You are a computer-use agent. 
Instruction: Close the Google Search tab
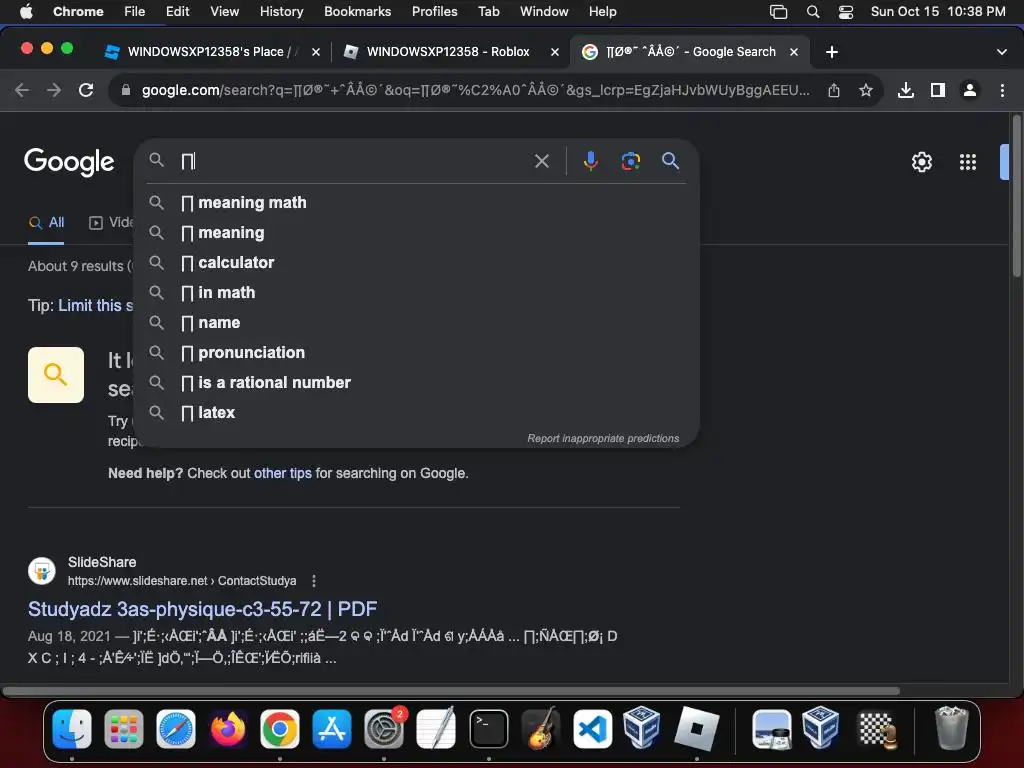coord(793,52)
